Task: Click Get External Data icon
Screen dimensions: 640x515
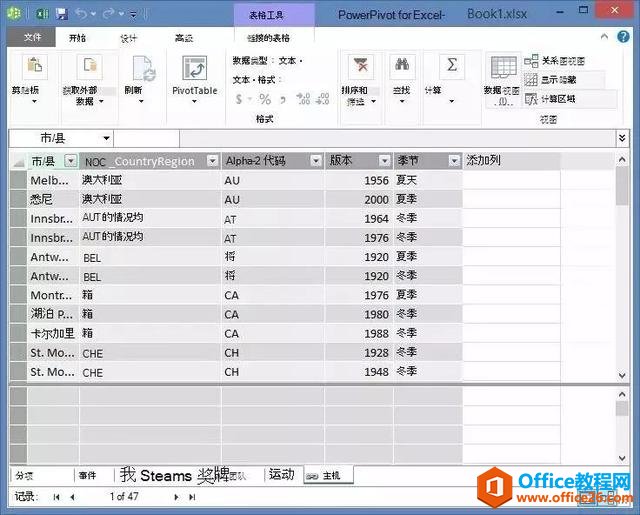Action: click(x=89, y=66)
